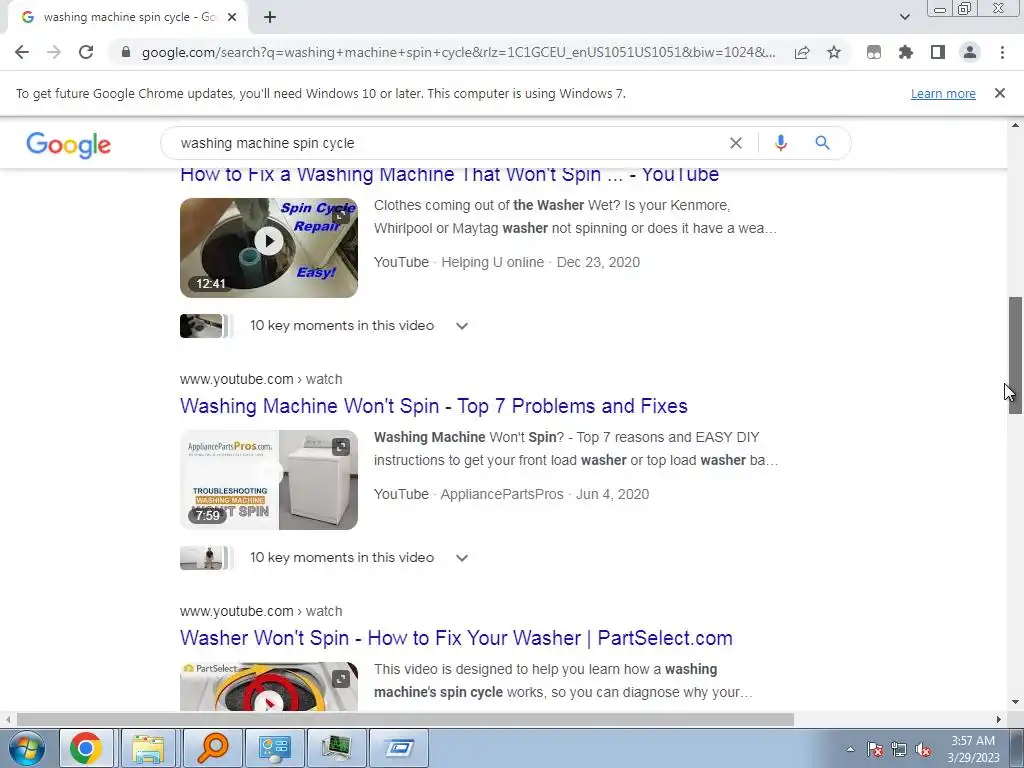
Task: Click the muted volume tray icon
Action: (x=923, y=750)
